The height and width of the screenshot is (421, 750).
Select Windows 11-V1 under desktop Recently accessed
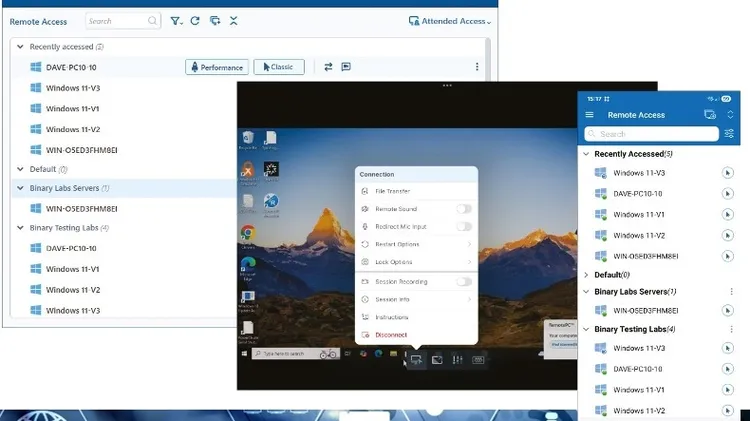point(72,109)
